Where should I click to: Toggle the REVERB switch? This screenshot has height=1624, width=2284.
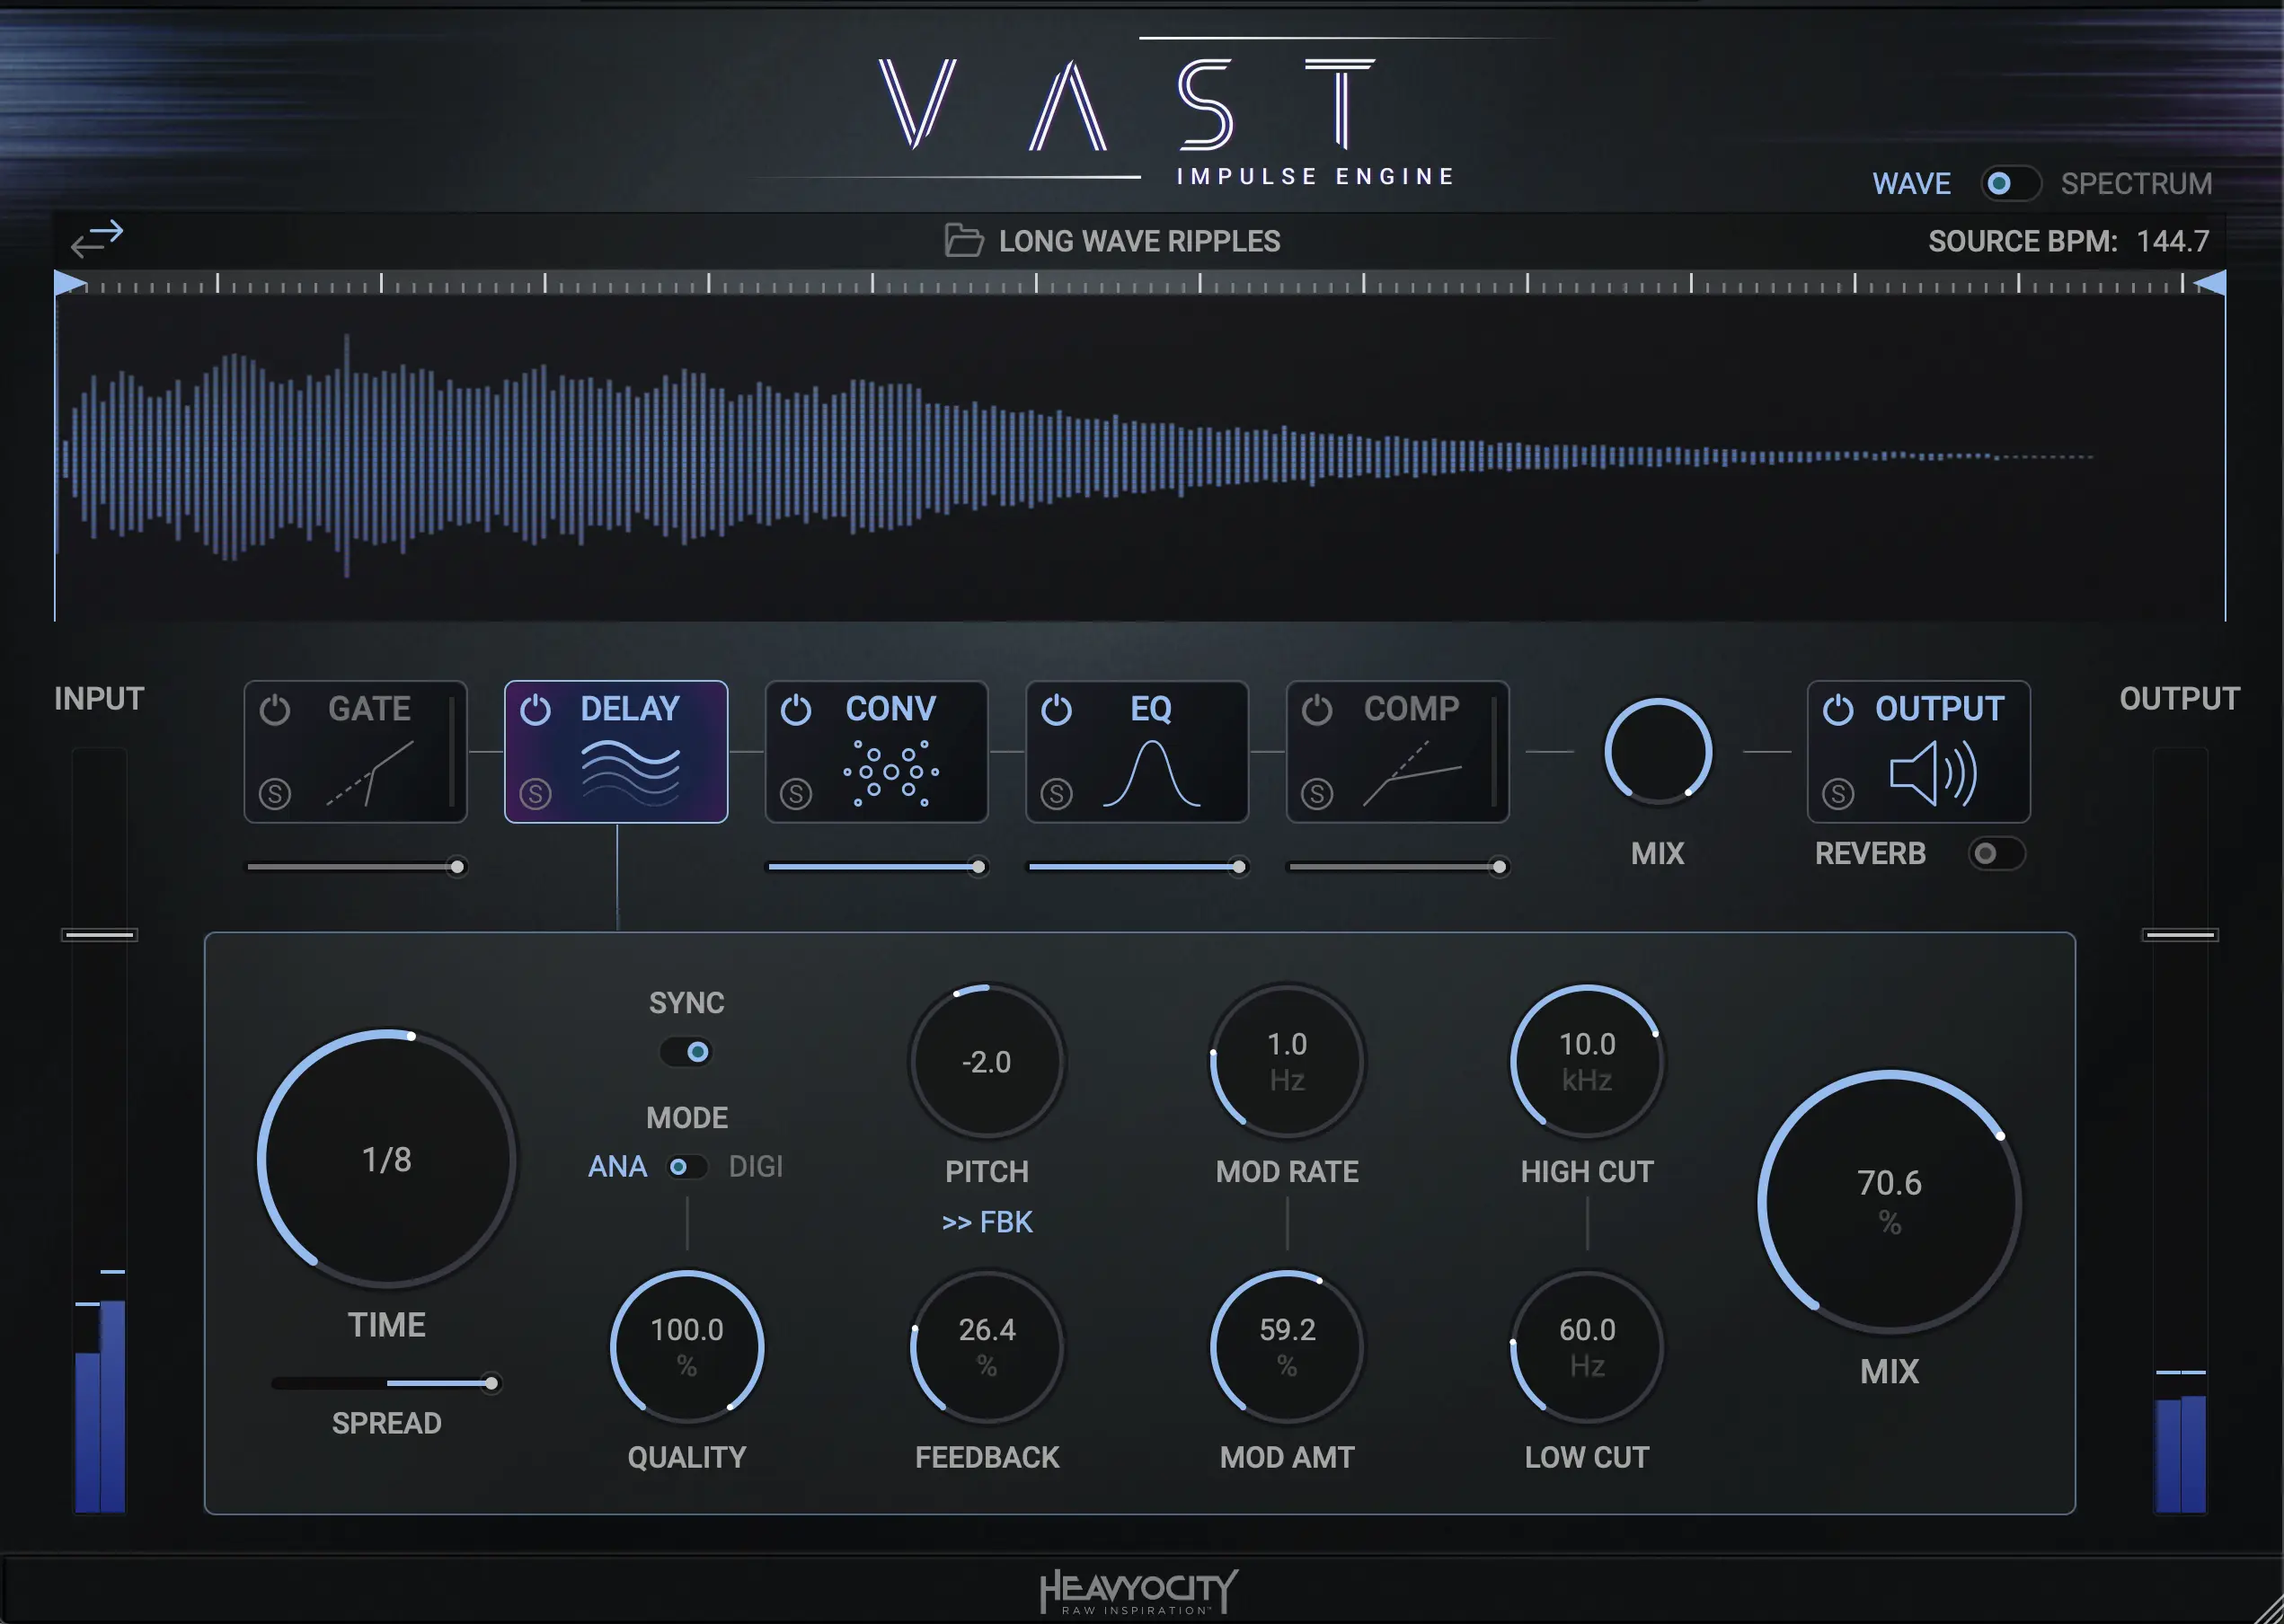pos(1996,853)
